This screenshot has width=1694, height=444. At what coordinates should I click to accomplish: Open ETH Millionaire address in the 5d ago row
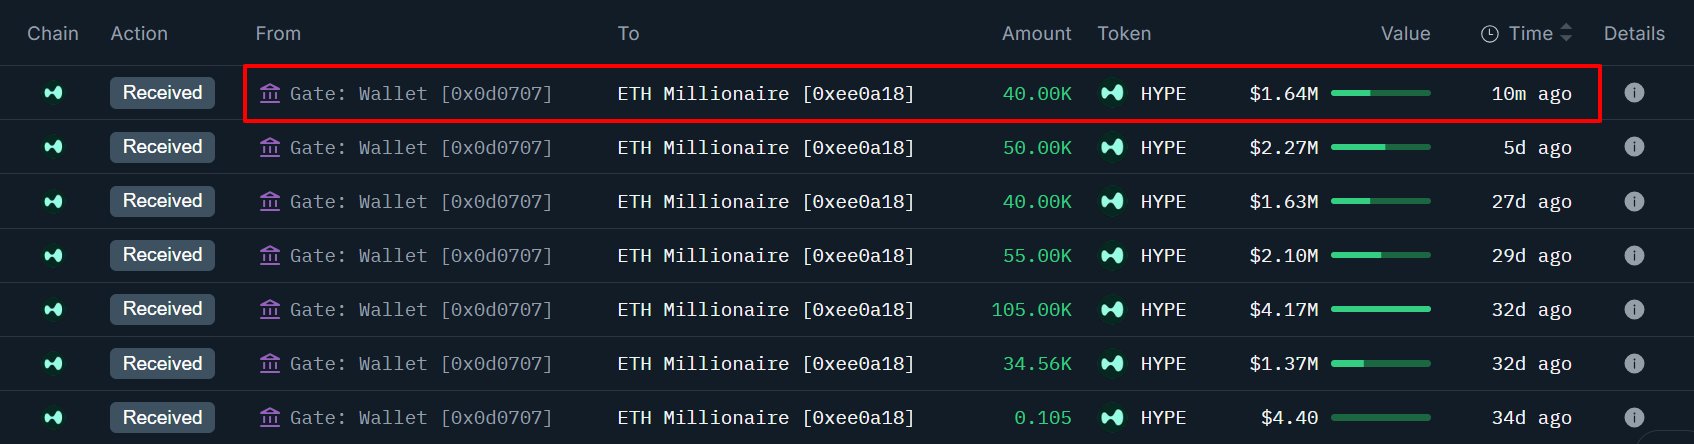tap(765, 147)
